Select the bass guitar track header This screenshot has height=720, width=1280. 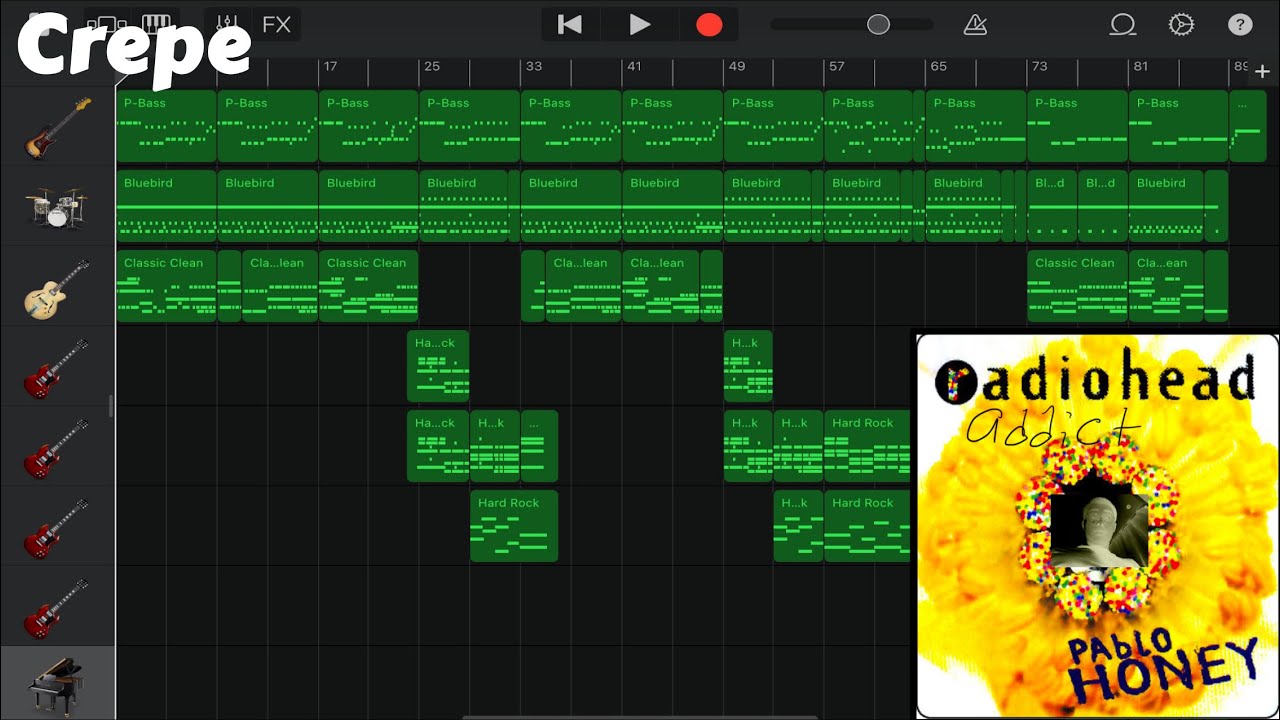tap(58, 126)
